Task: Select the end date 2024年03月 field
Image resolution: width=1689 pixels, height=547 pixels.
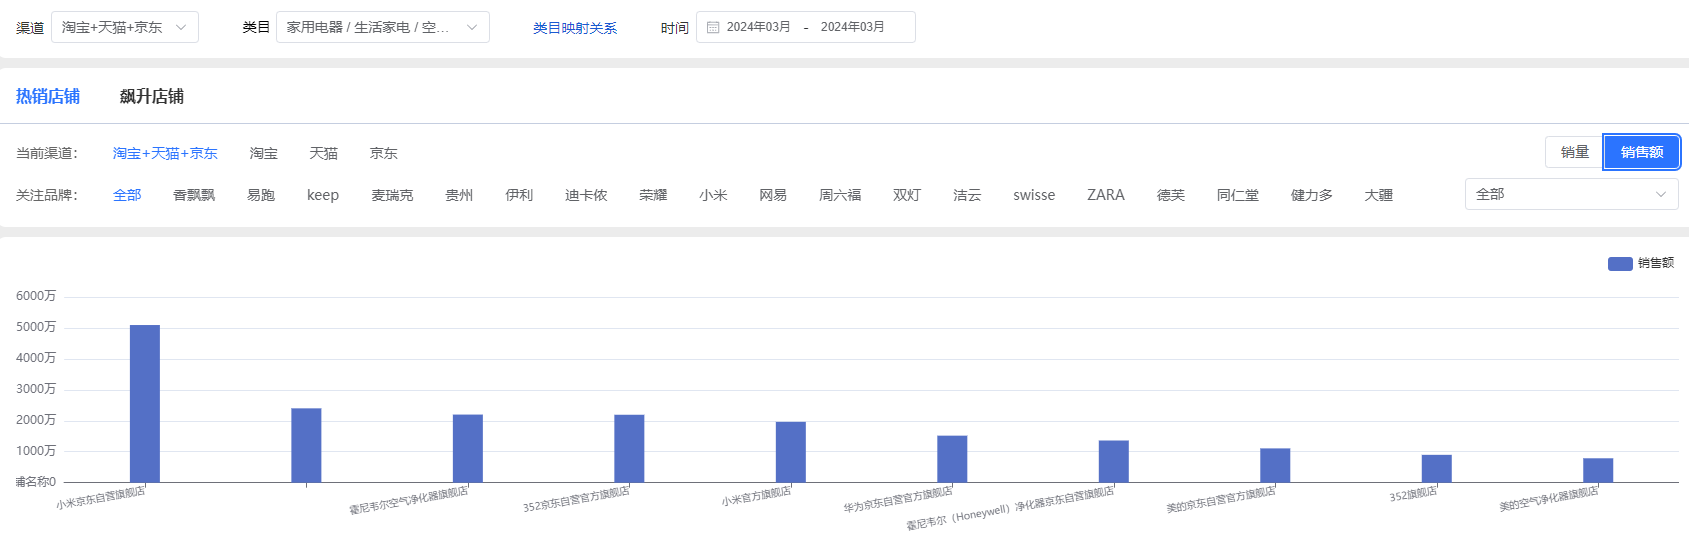Action: [853, 27]
